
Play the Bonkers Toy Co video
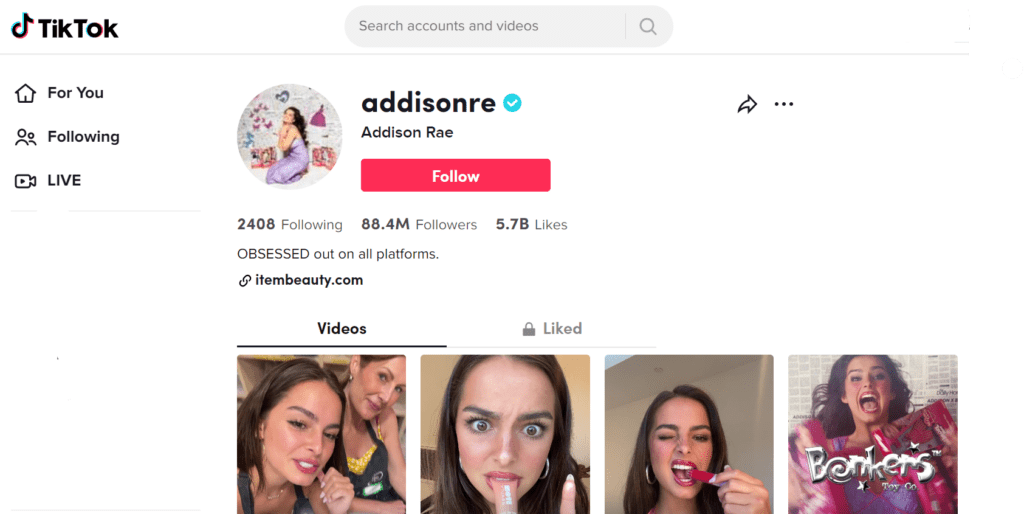pos(872,434)
